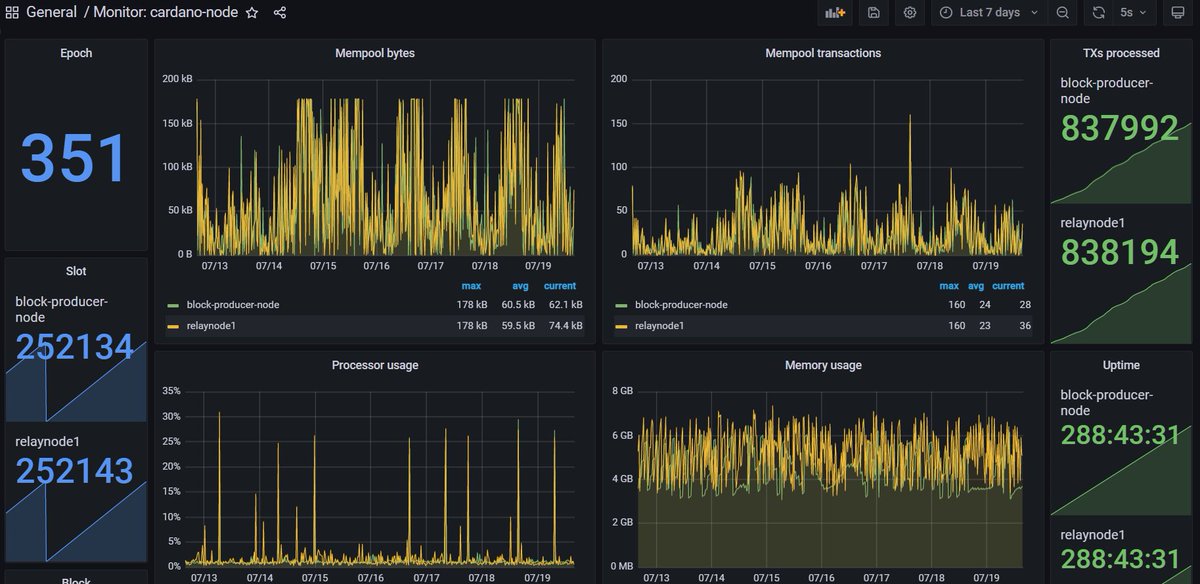Viewport: 1200px width, 584px height.
Task: Open the Last 7 days time picker
Action: click(990, 13)
